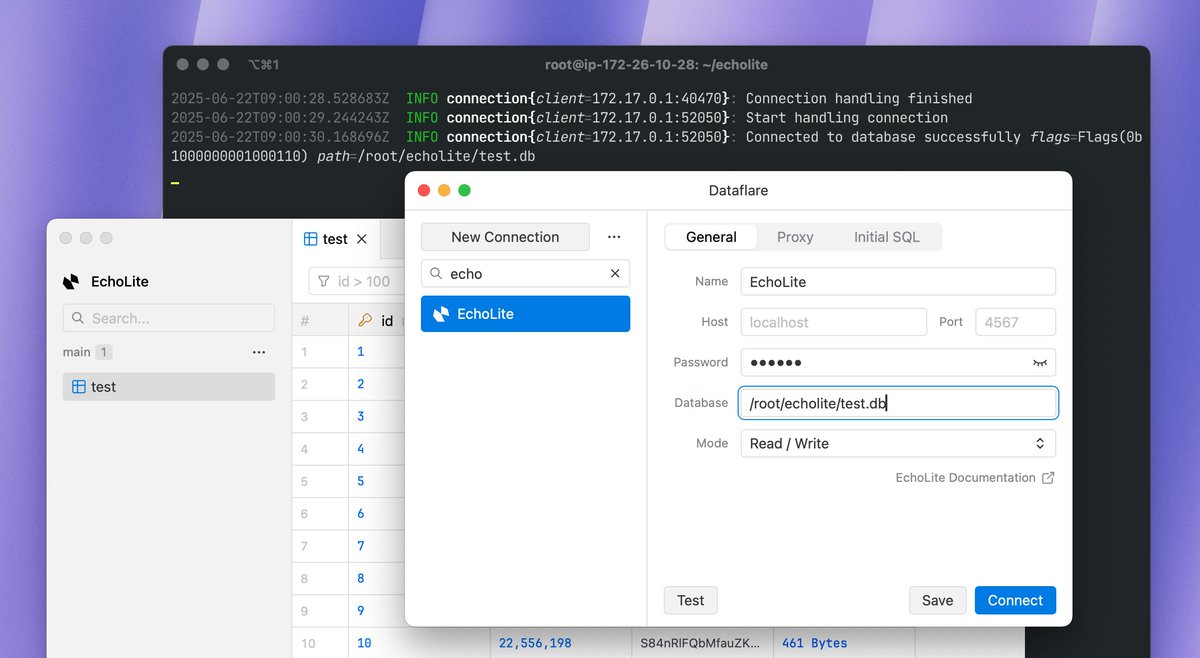The width and height of the screenshot is (1200, 658).
Task: Click the key icon in id column header
Action: 365,321
